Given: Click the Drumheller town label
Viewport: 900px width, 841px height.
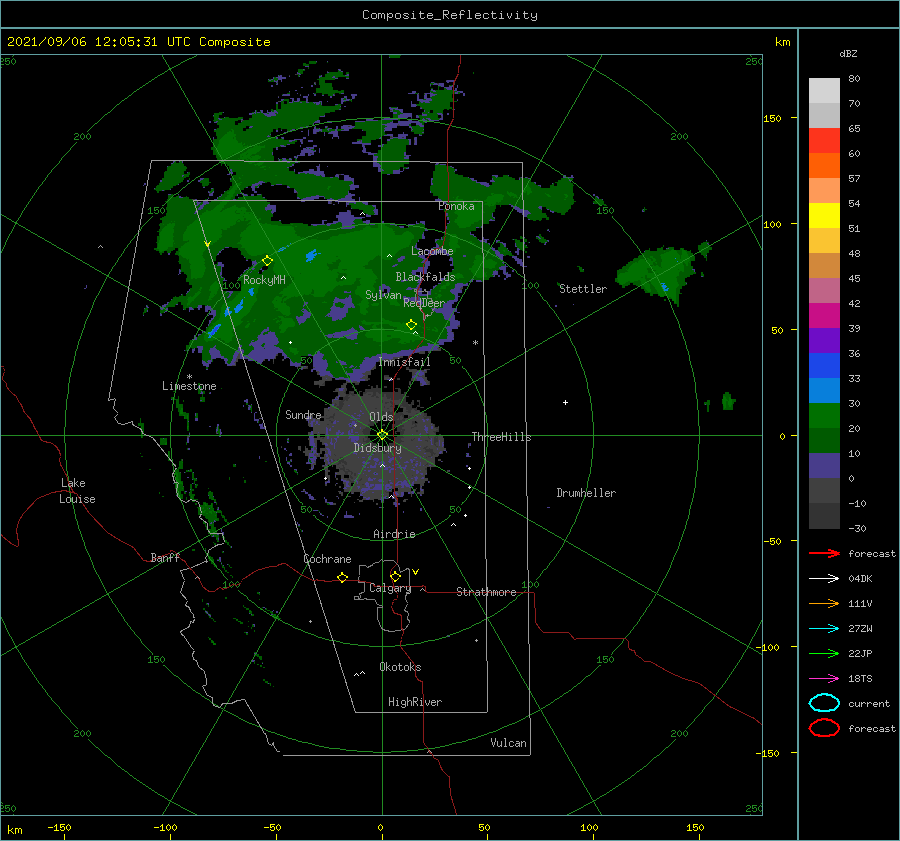Looking at the screenshot, I should coord(586,493).
